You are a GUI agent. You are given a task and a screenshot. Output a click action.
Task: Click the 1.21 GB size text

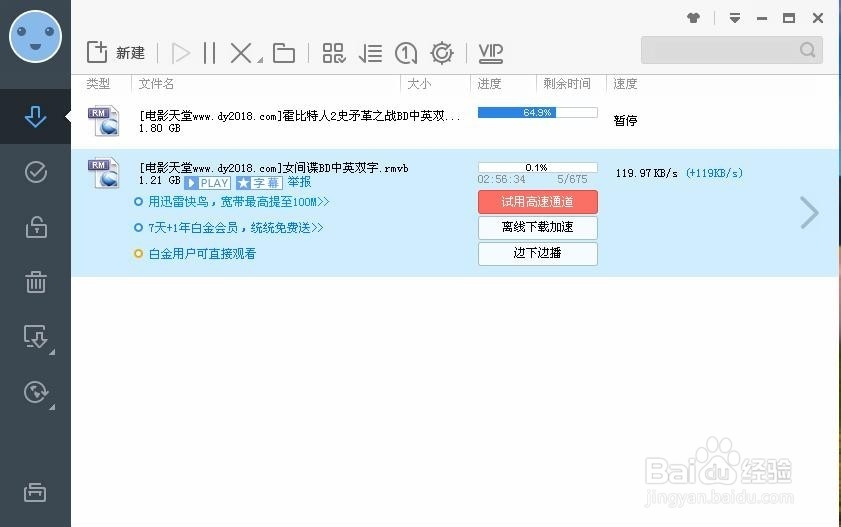tap(159, 181)
